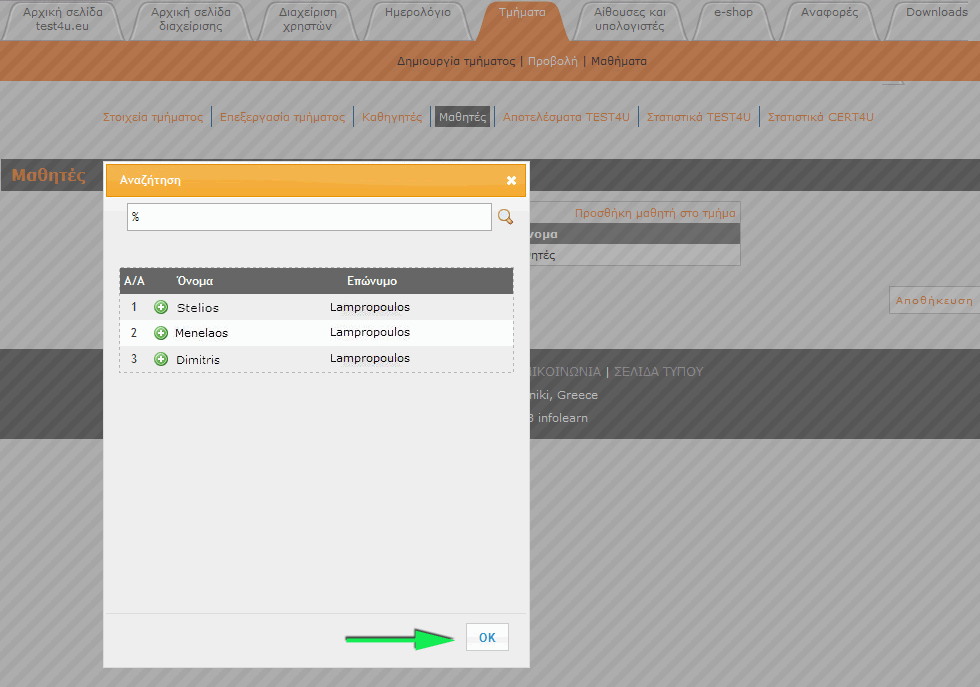Click the magnifier search icon in dialog
This screenshot has width=980, height=687.
coord(506,217)
